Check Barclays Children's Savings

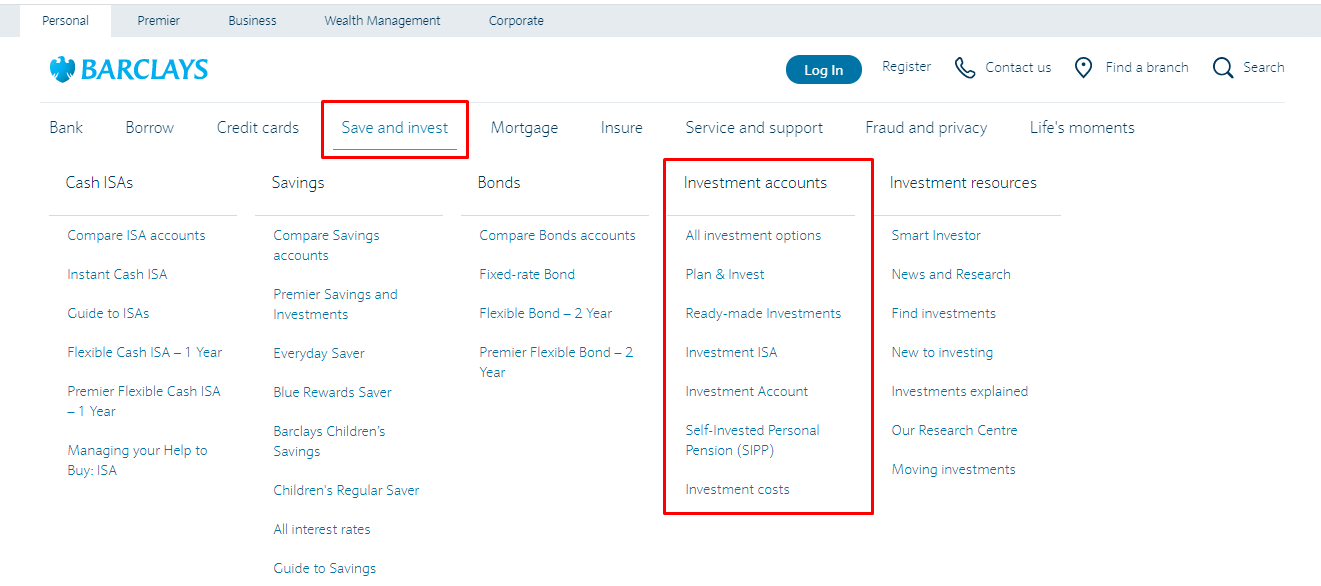329,441
